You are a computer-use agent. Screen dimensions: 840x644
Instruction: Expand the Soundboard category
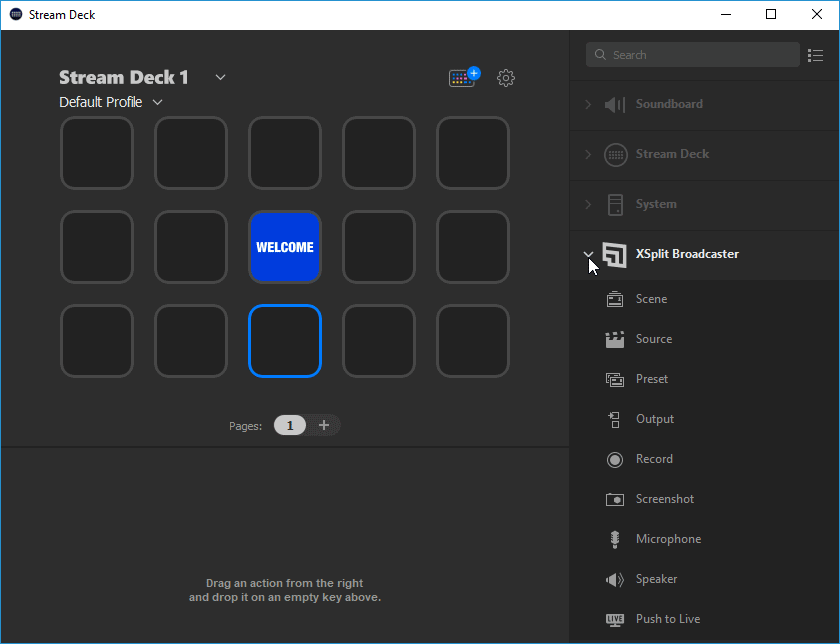(588, 104)
